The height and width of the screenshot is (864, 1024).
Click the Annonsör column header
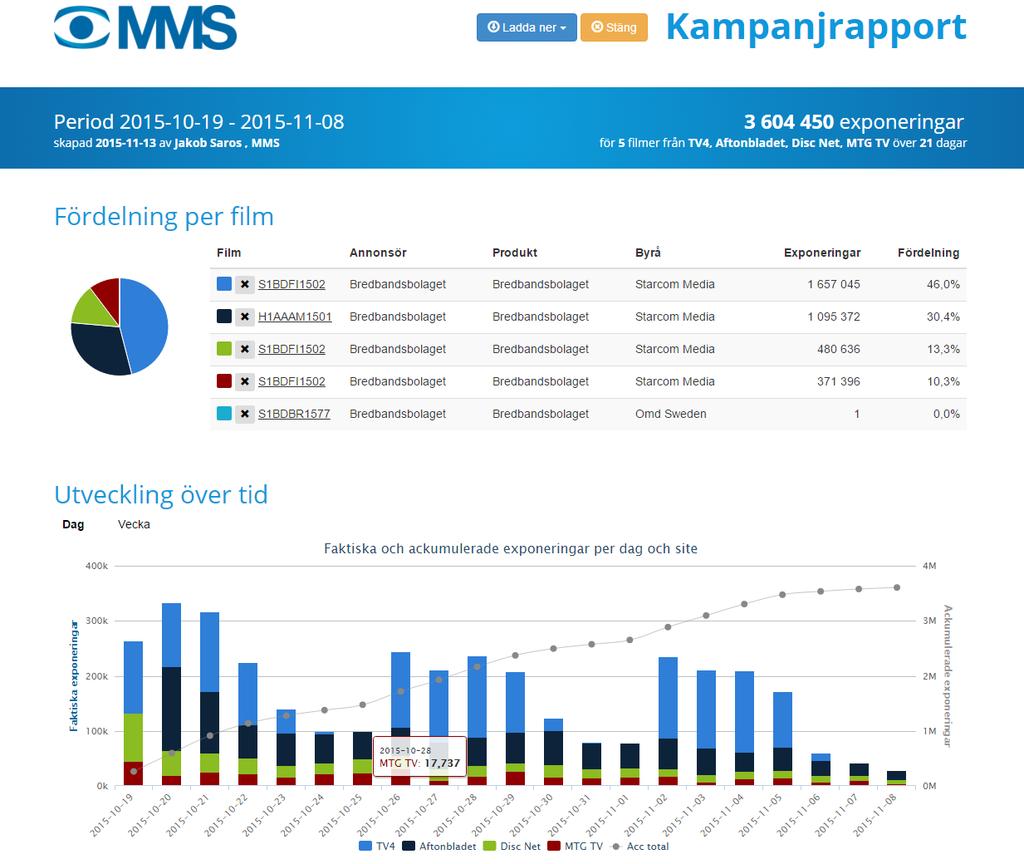377,253
